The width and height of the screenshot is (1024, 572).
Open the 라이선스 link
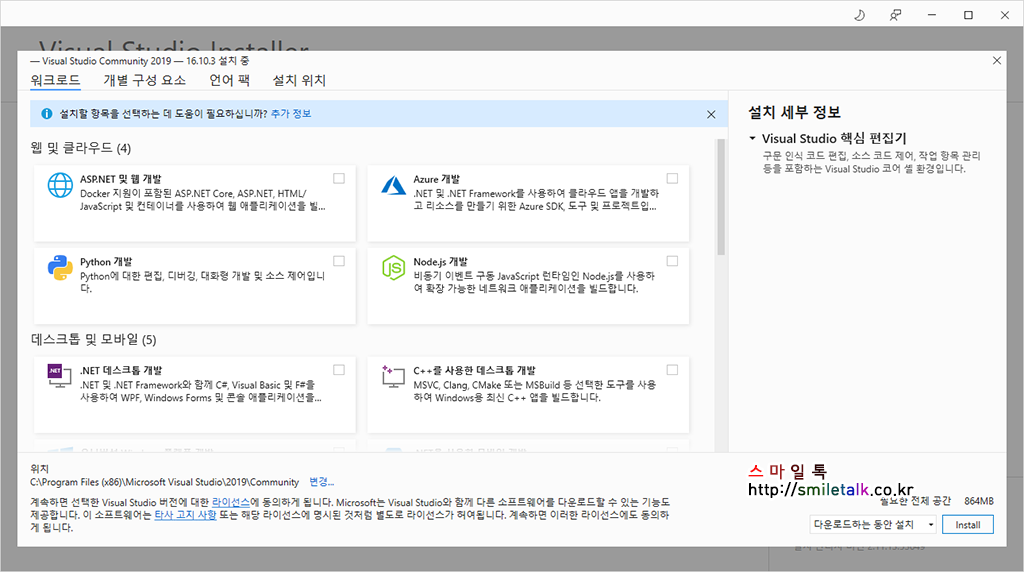[x=231, y=502]
